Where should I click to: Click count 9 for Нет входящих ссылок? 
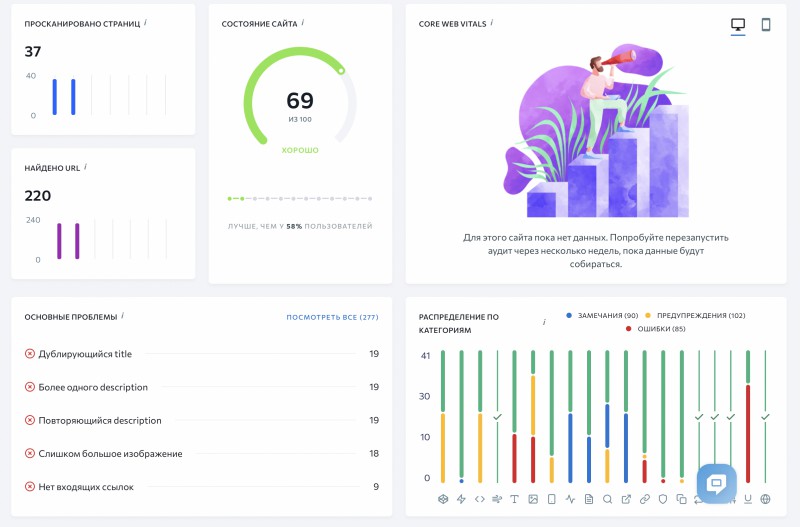(x=376, y=486)
